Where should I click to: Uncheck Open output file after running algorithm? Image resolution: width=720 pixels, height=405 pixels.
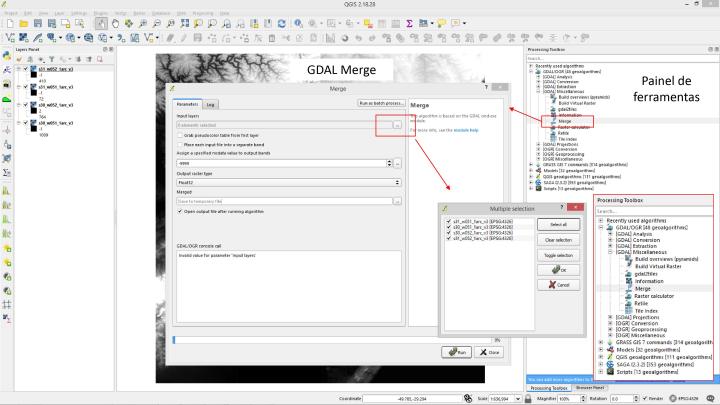click(x=180, y=212)
